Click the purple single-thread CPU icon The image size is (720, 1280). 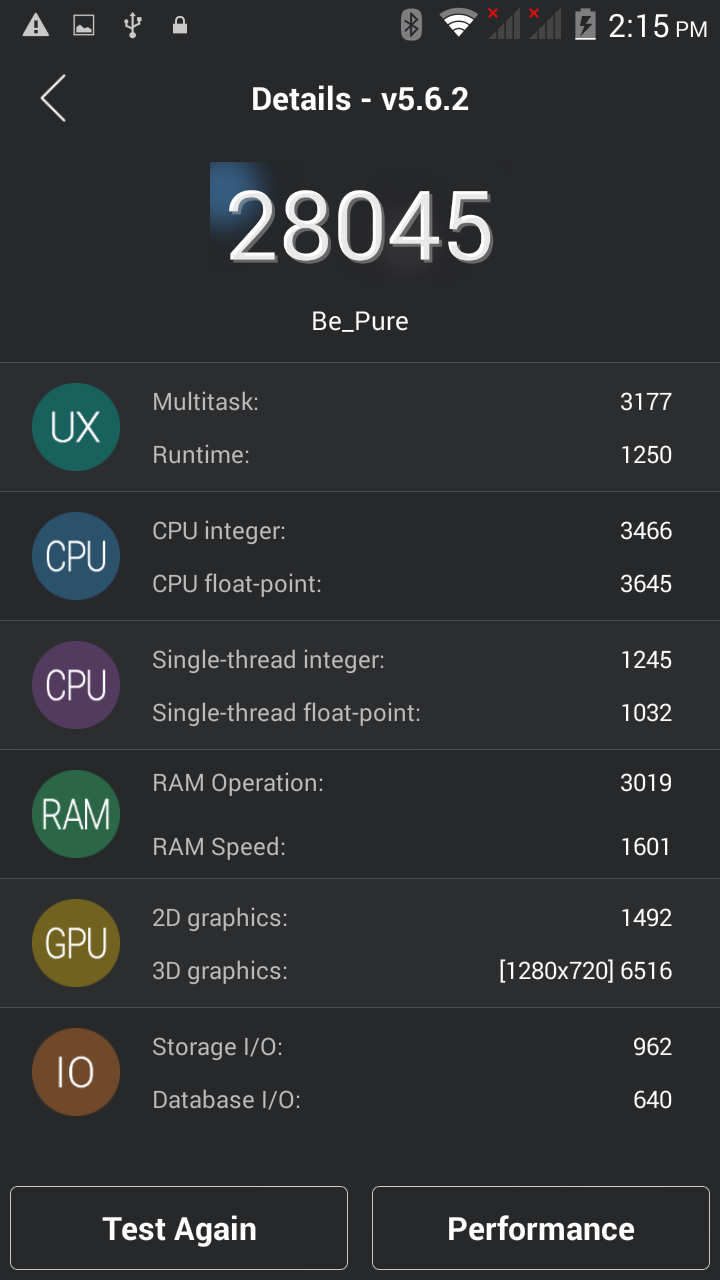click(76, 686)
